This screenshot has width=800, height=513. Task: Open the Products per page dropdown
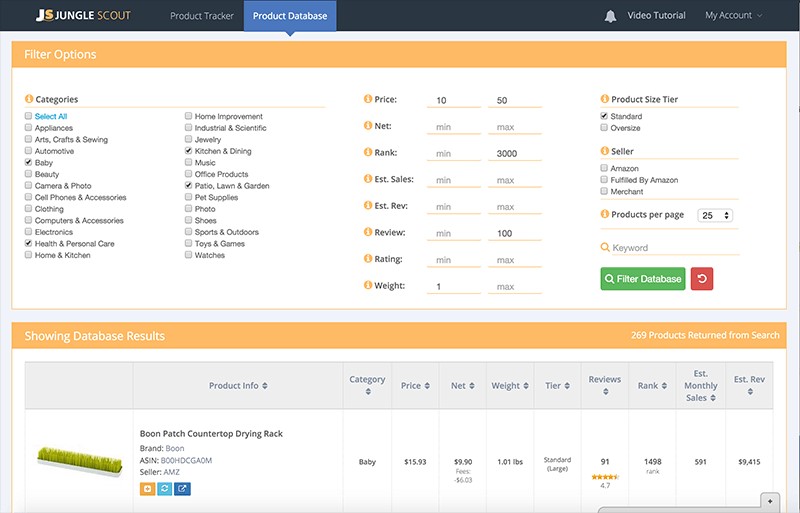716,215
